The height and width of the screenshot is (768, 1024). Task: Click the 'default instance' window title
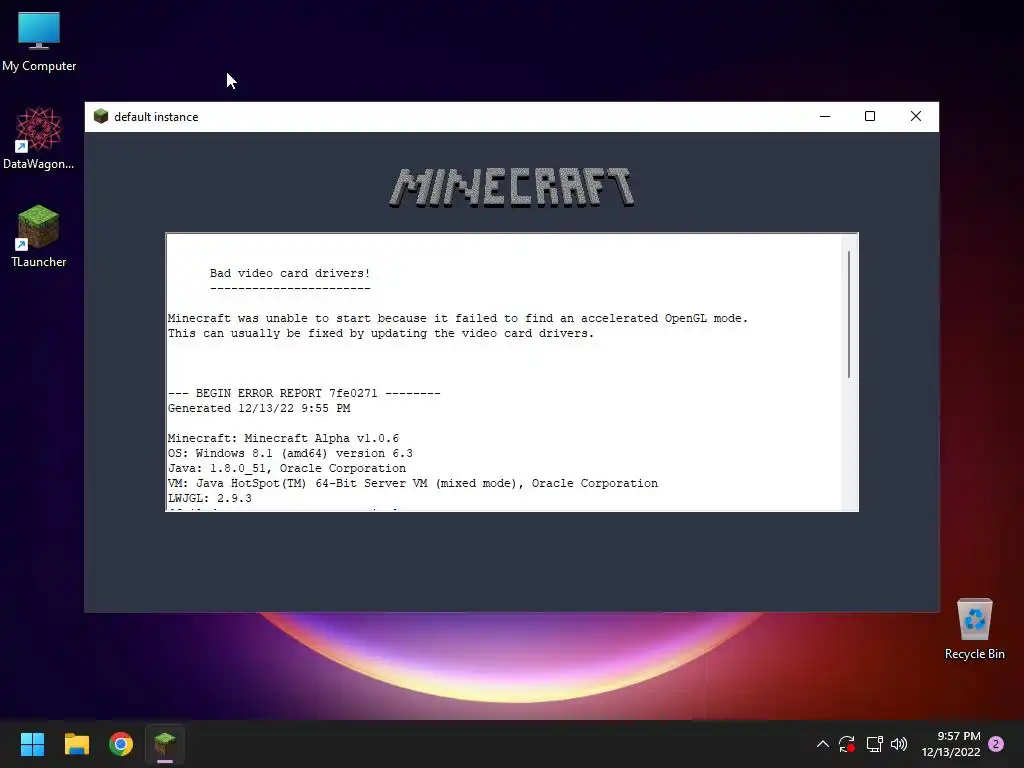156,117
